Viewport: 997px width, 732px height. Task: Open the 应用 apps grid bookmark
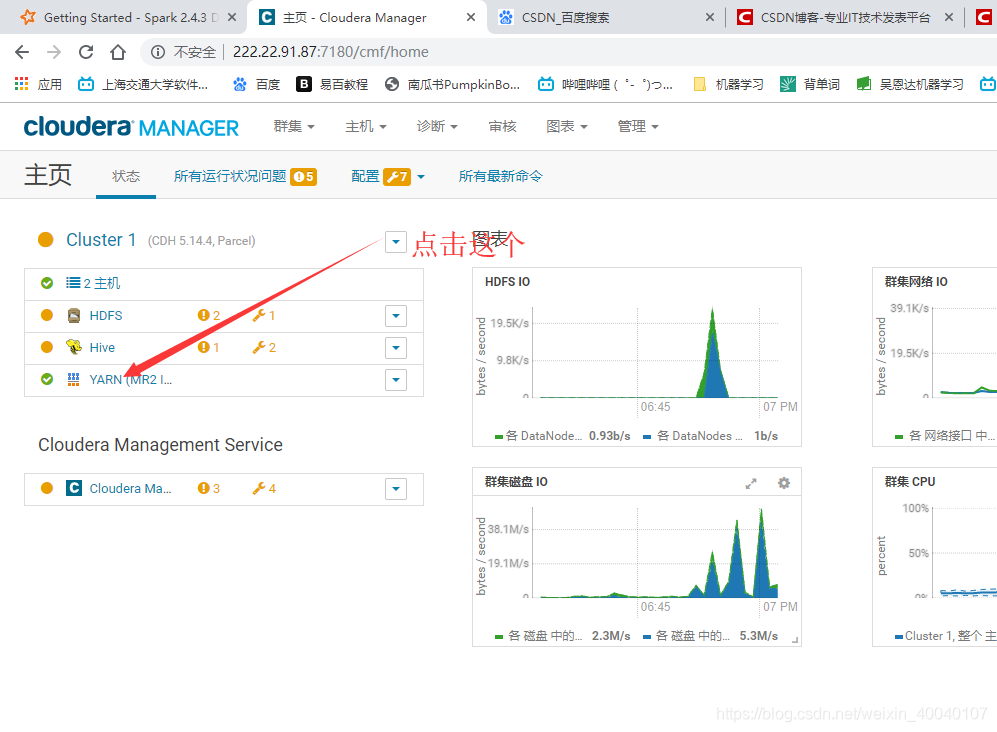point(38,84)
